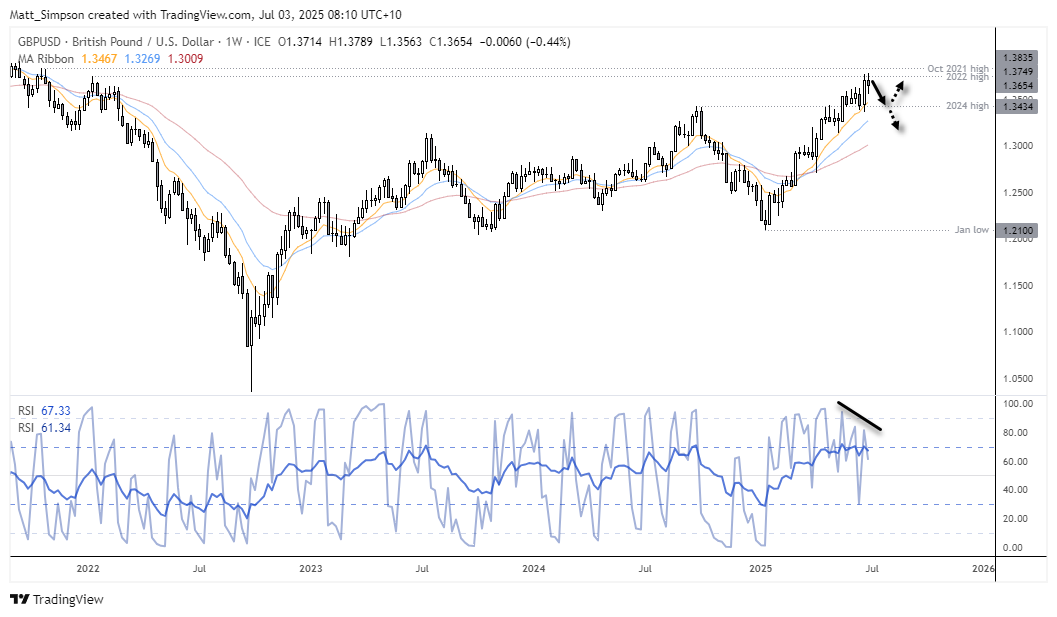Click the Jul axis label near 2026
The width and height of the screenshot is (1057, 617).
[872, 567]
